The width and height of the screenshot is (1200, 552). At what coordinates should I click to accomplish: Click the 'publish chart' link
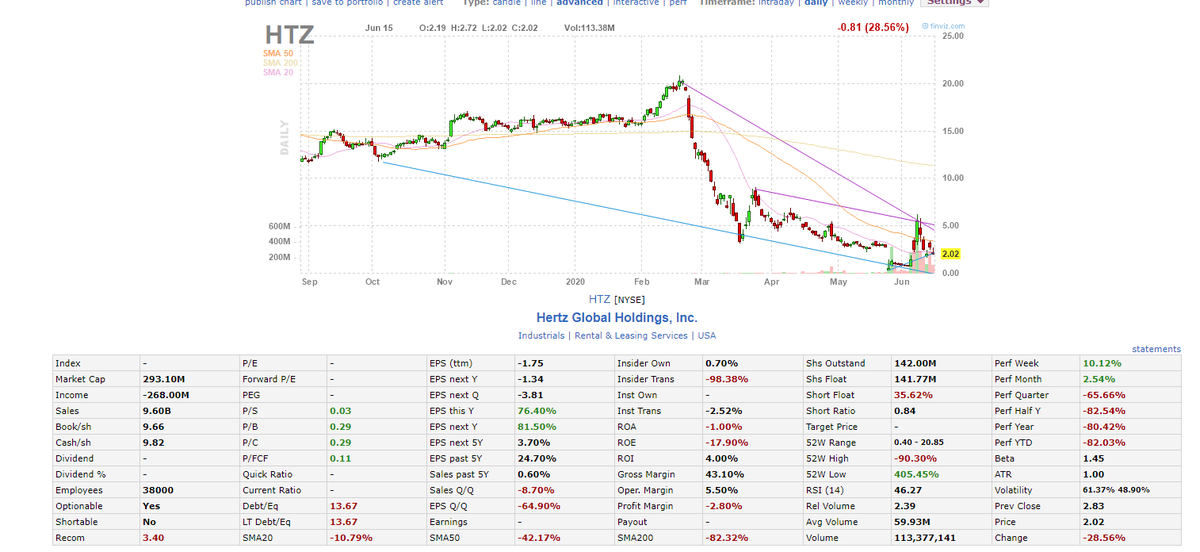point(275,3)
